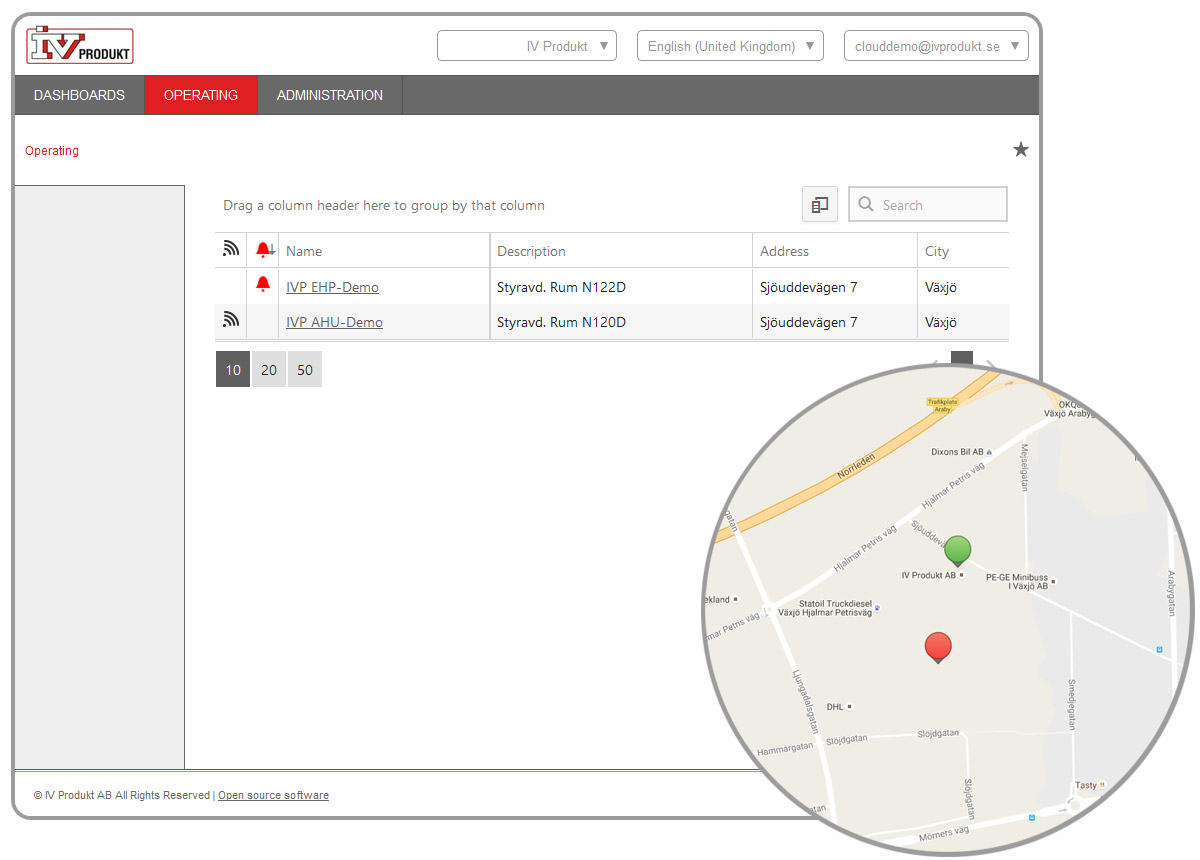Click the search magnifier icon
The image size is (1200, 860).
866,204
